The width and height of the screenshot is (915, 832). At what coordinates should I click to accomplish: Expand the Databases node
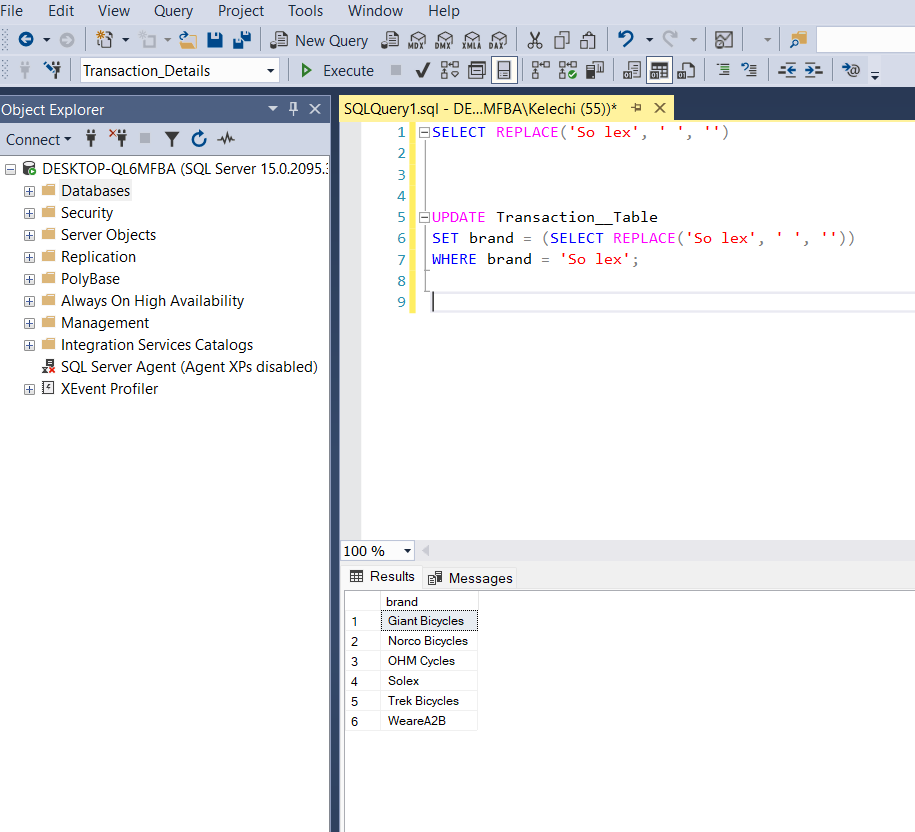click(28, 190)
